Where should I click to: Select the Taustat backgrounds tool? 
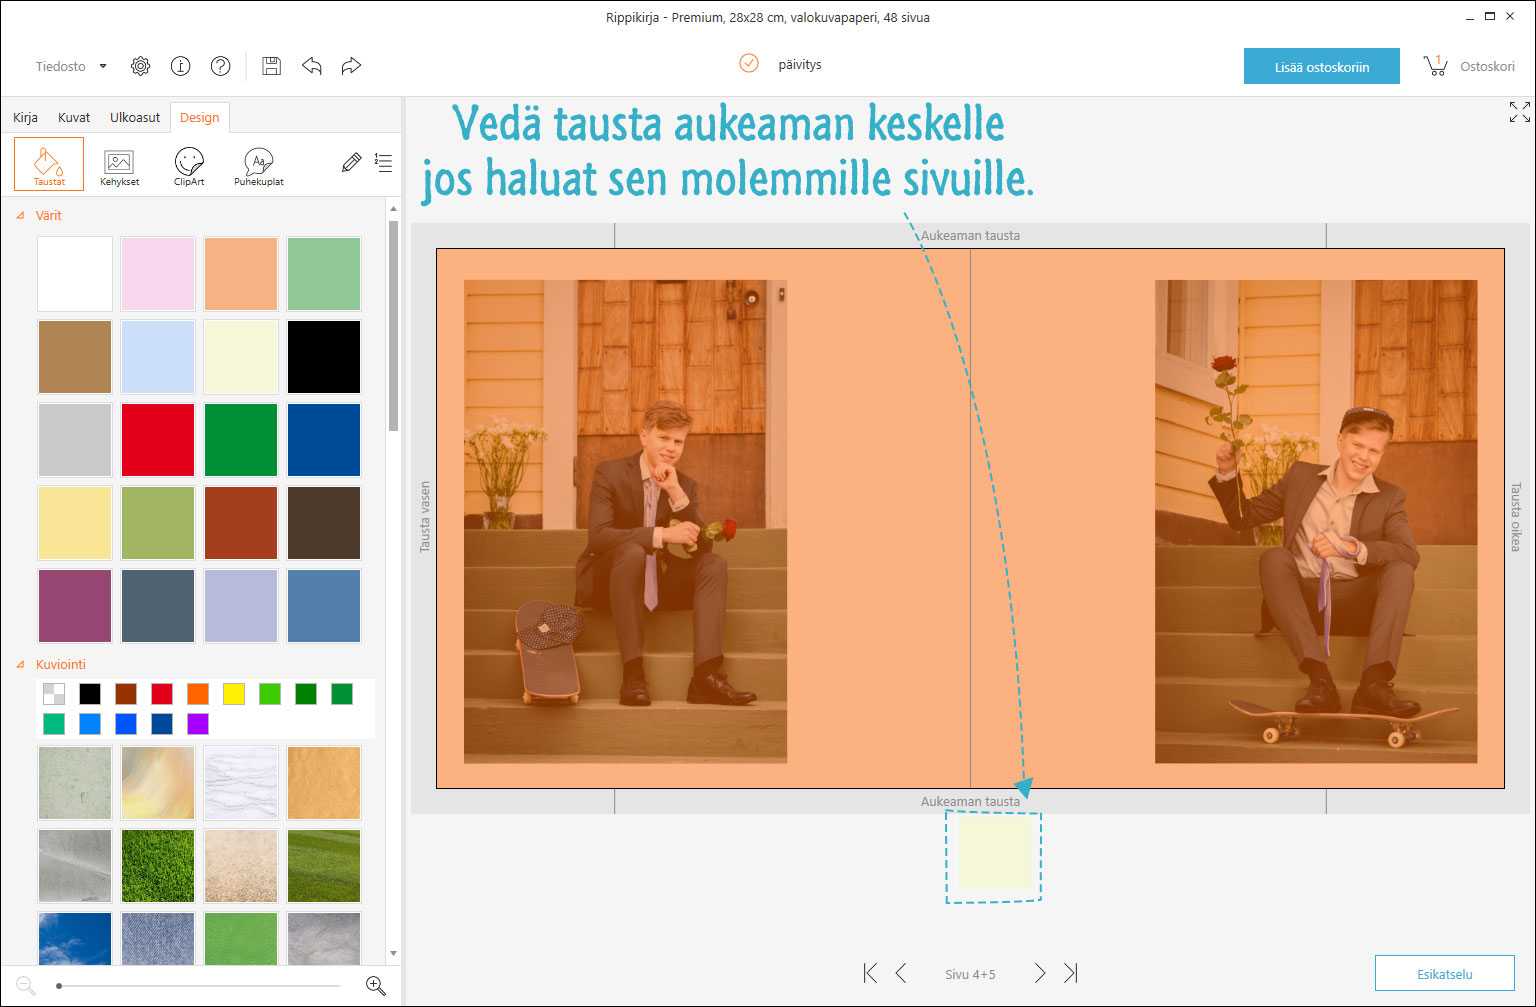point(49,164)
